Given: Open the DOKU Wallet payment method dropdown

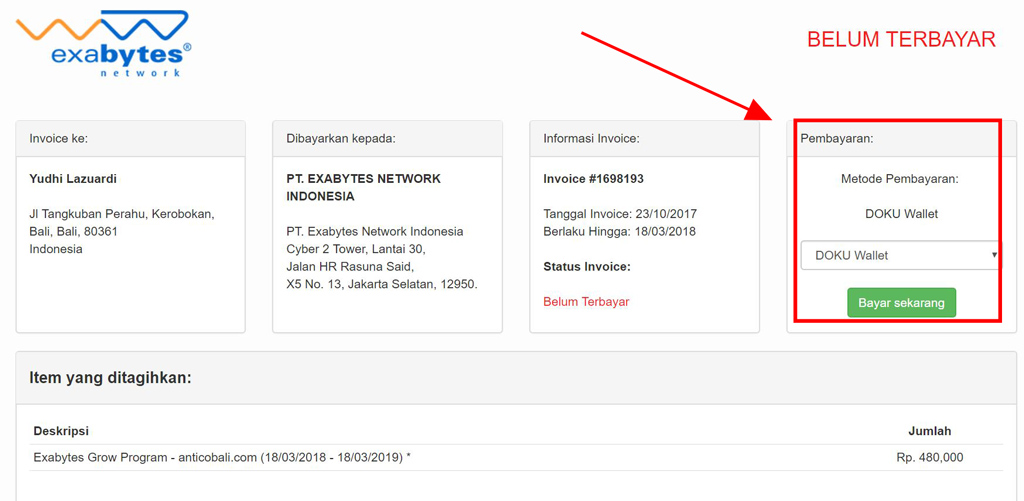Looking at the screenshot, I should [901, 255].
